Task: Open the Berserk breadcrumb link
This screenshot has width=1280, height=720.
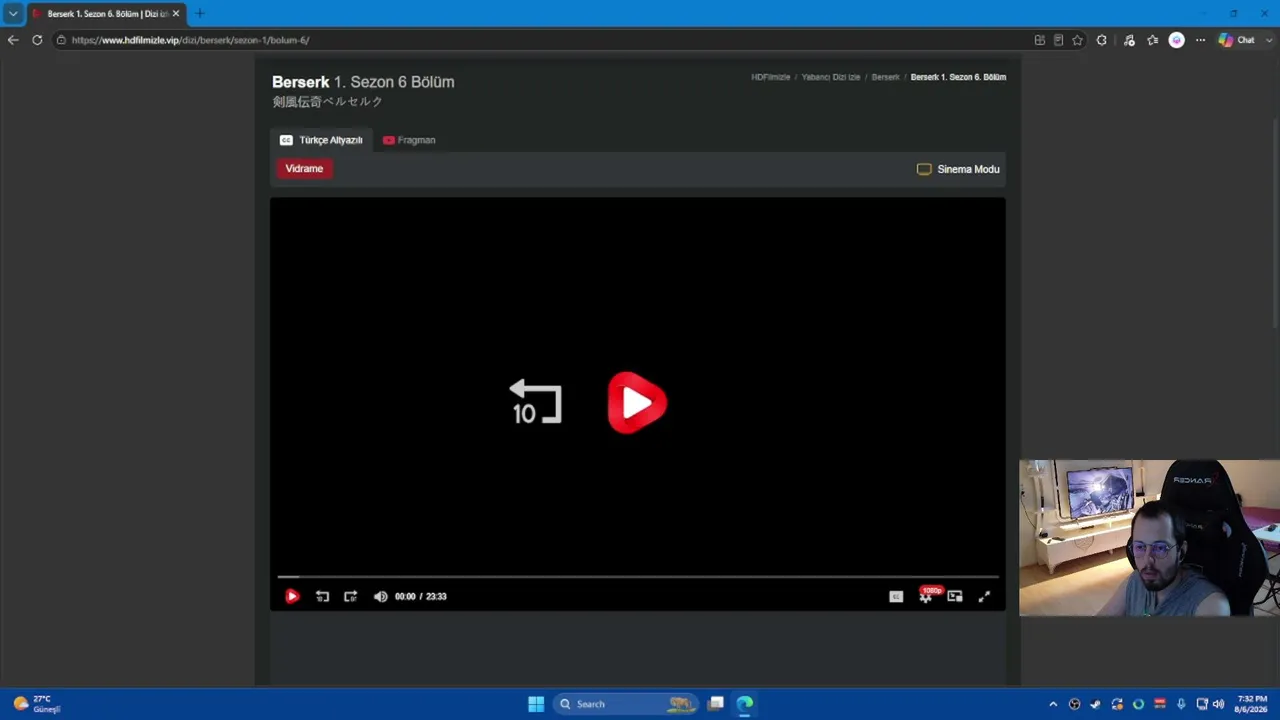Action: [885, 77]
